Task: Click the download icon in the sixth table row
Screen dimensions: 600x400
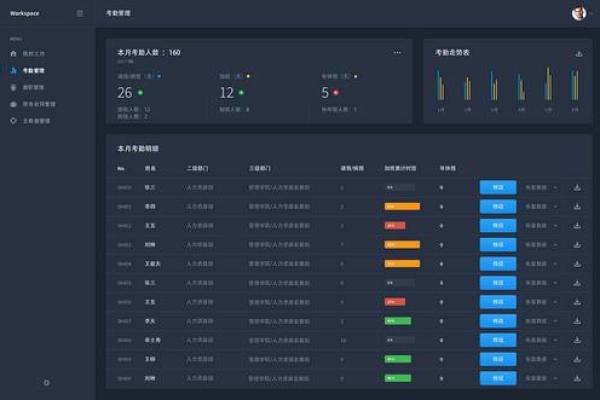Action: [x=577, y=283]
